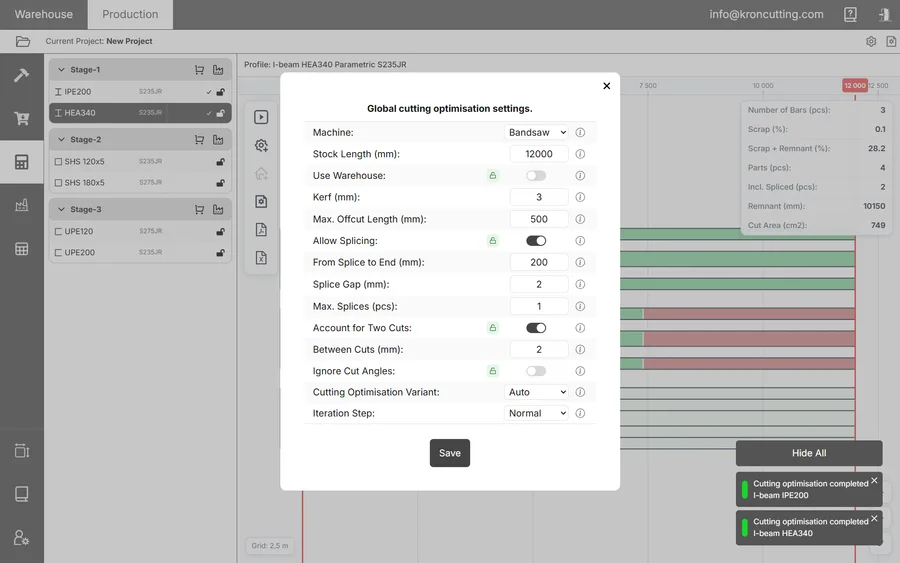This screenshot has width=900, height=563.
Task: Switch to the Warehouse tab
Action: (x=44, y=14)
